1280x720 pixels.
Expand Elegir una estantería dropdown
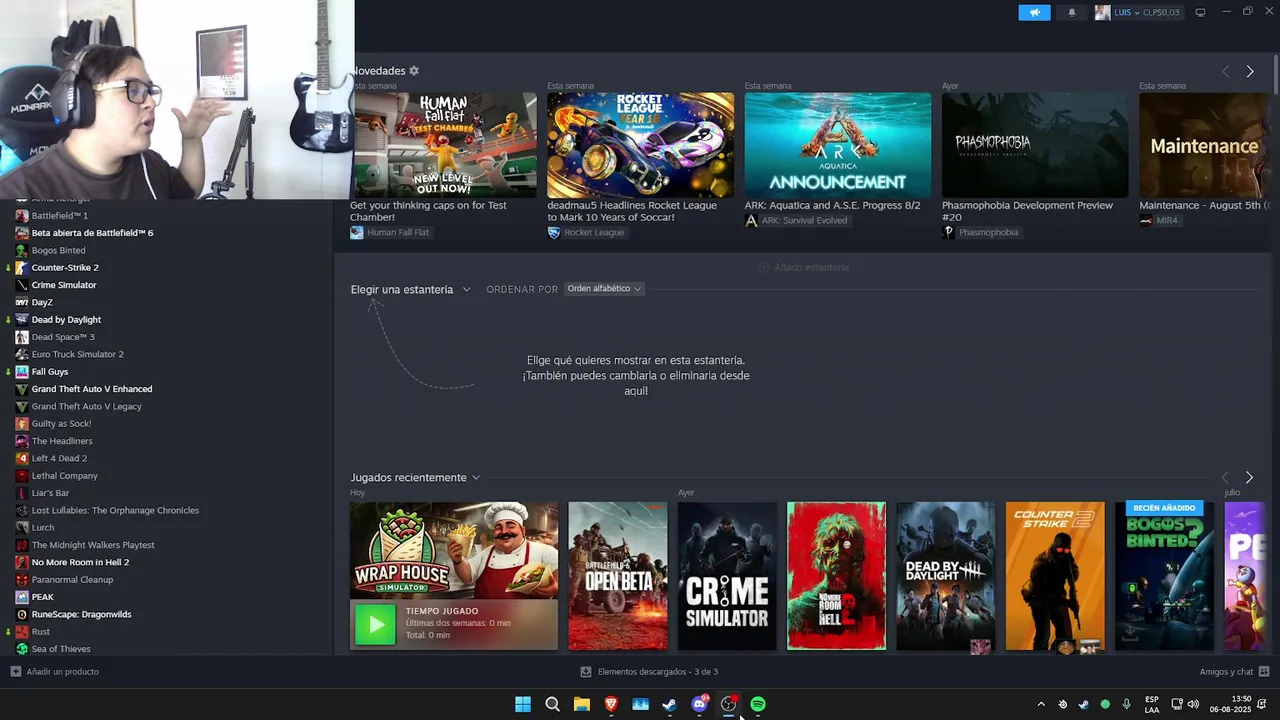tap(410, 289)
